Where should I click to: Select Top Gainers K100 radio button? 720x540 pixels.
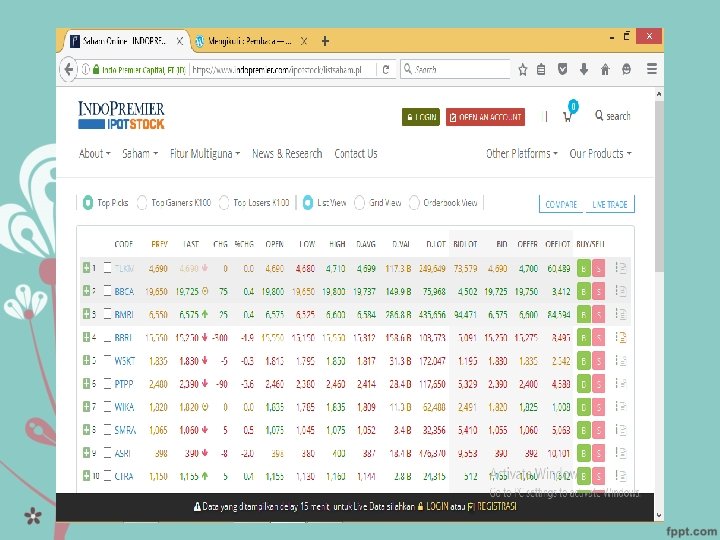(x=142, y=202)
